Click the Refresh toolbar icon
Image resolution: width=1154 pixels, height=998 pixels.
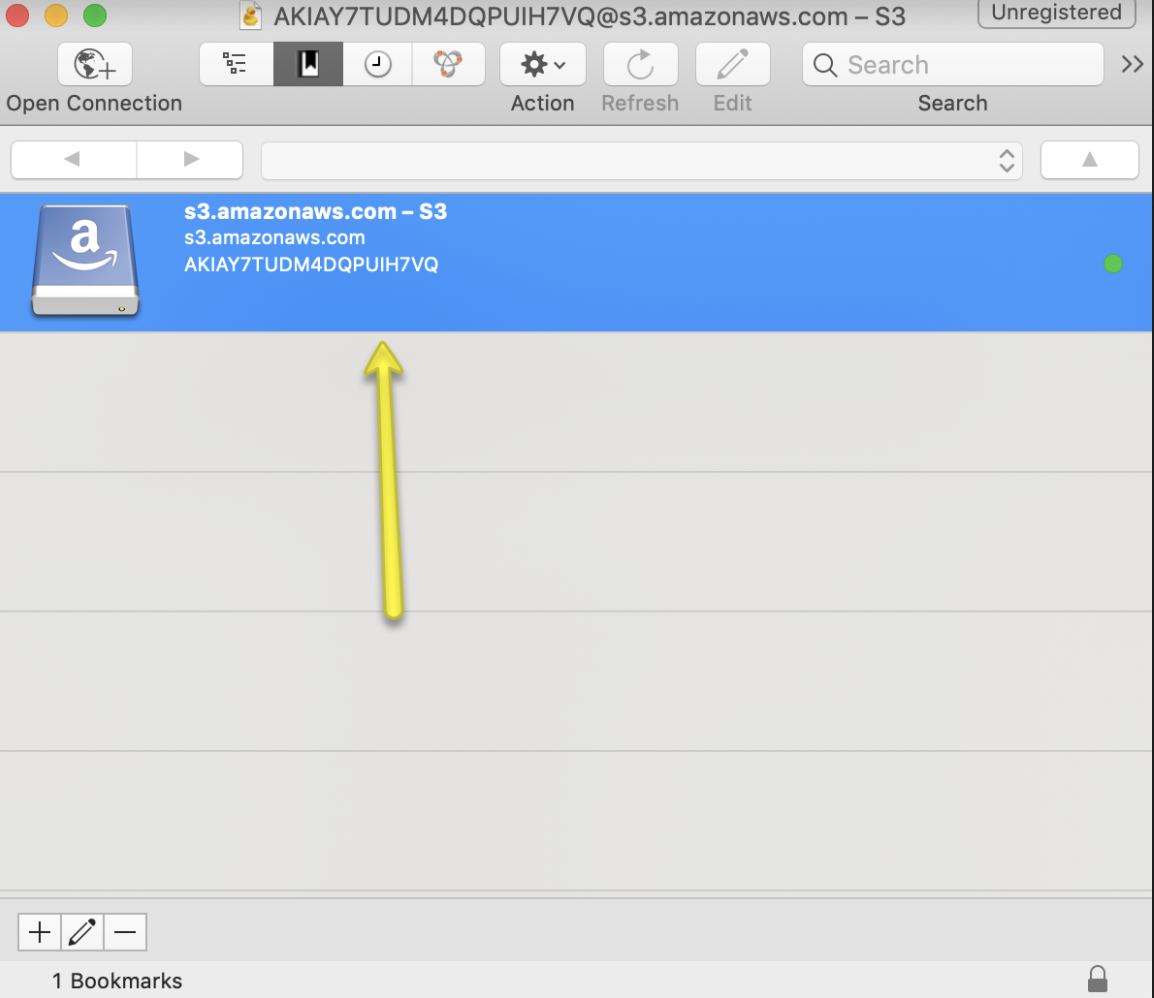tap(640, 64)
